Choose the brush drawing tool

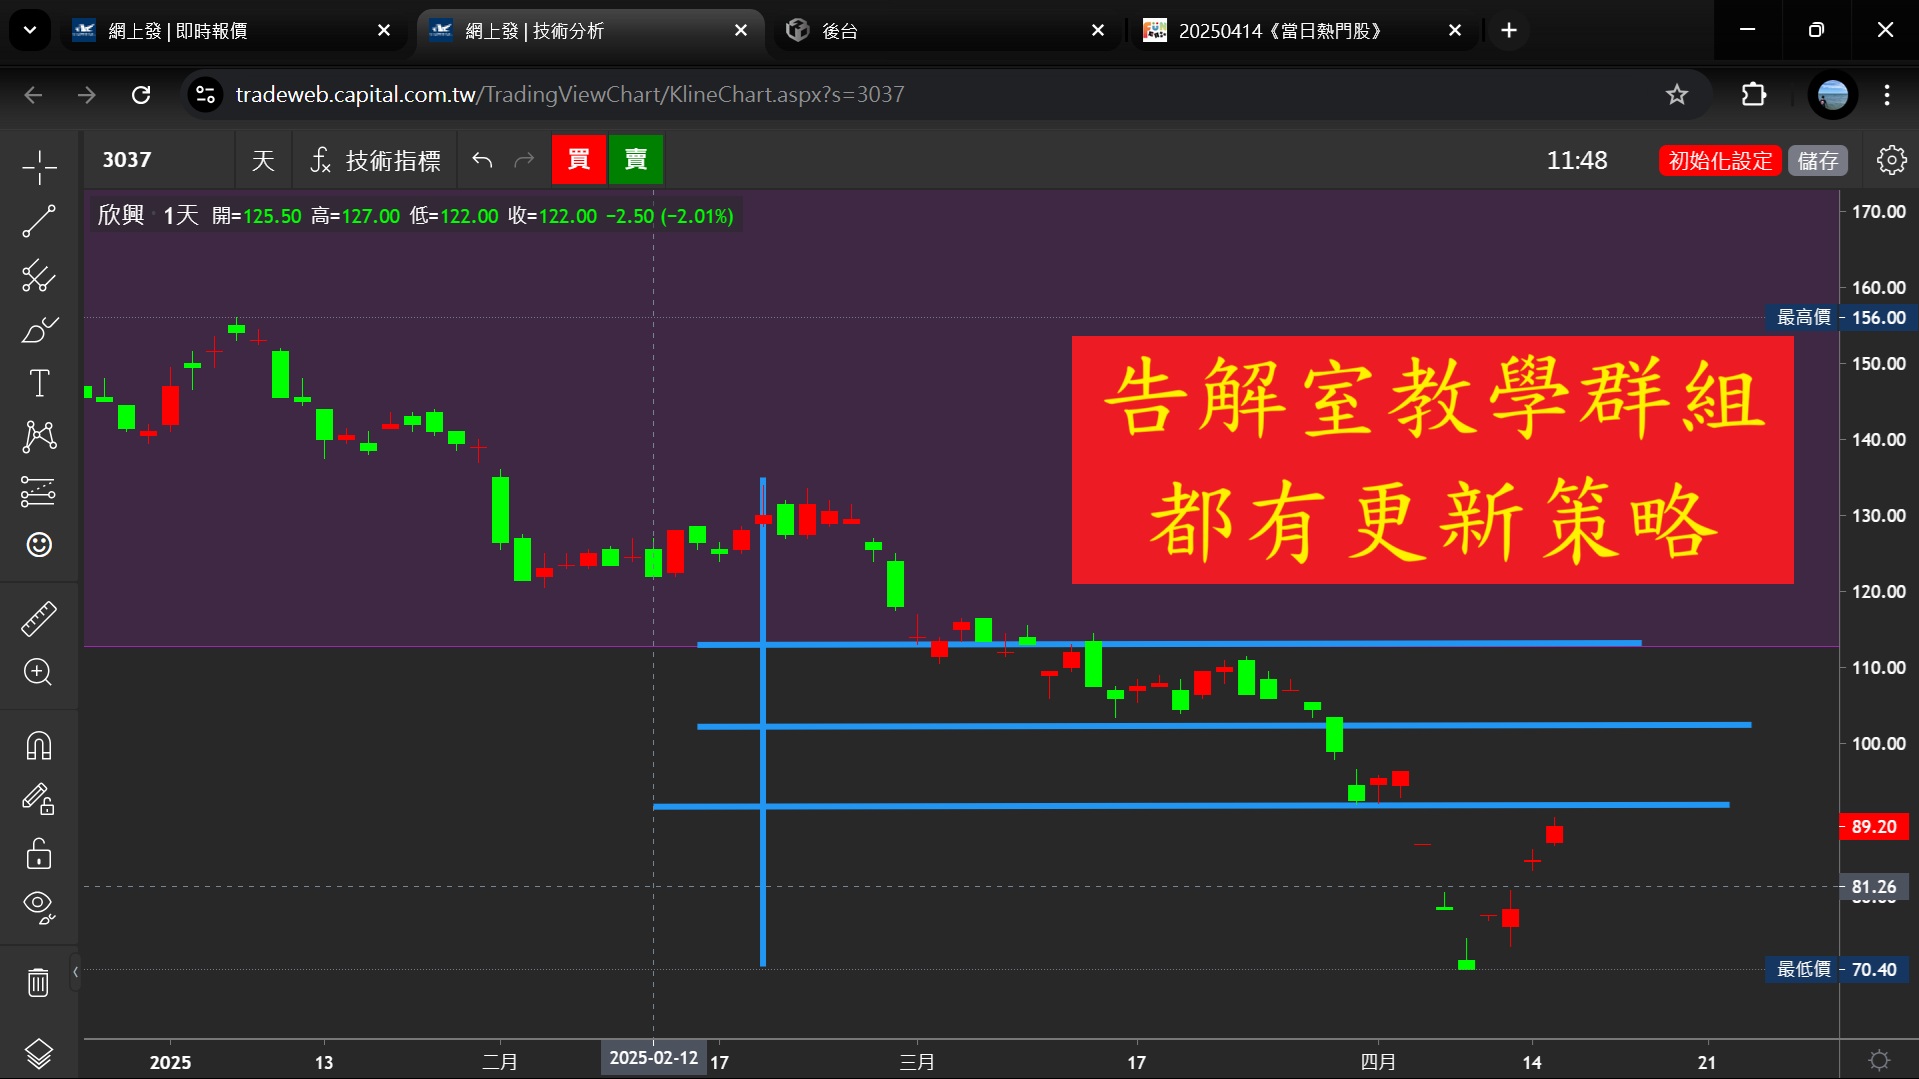39,330
